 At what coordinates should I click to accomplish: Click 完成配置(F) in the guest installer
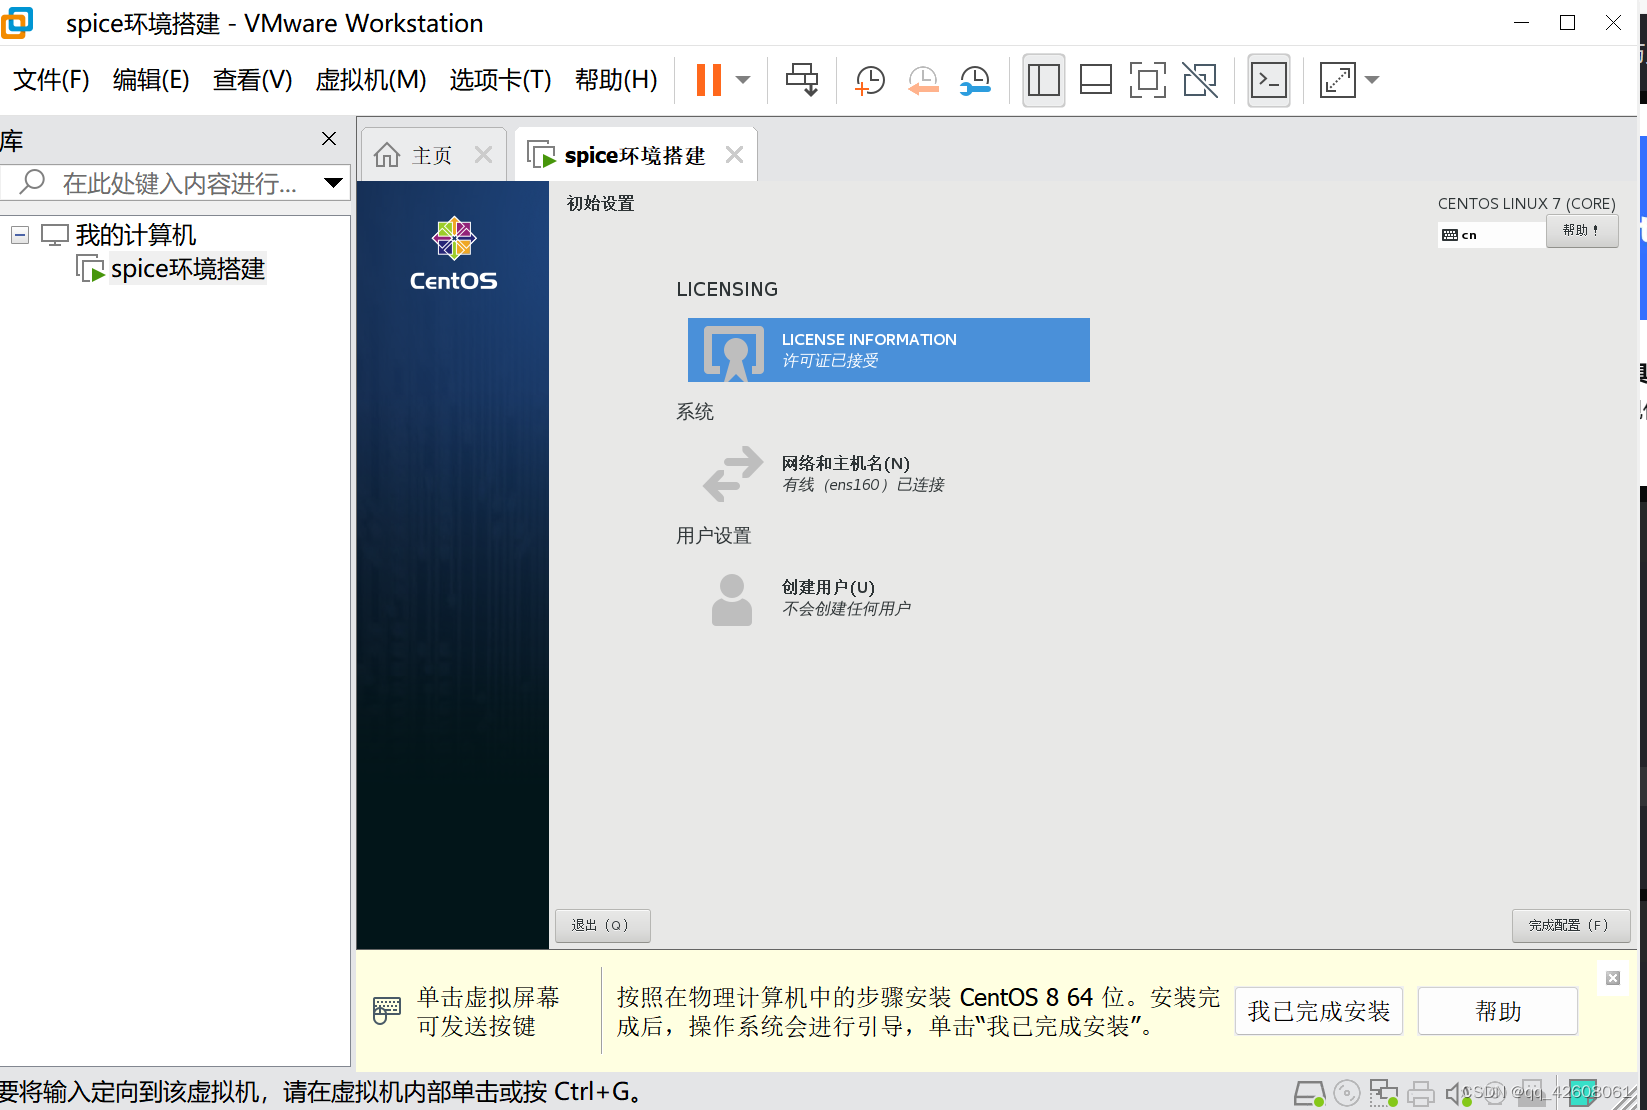1570,925
